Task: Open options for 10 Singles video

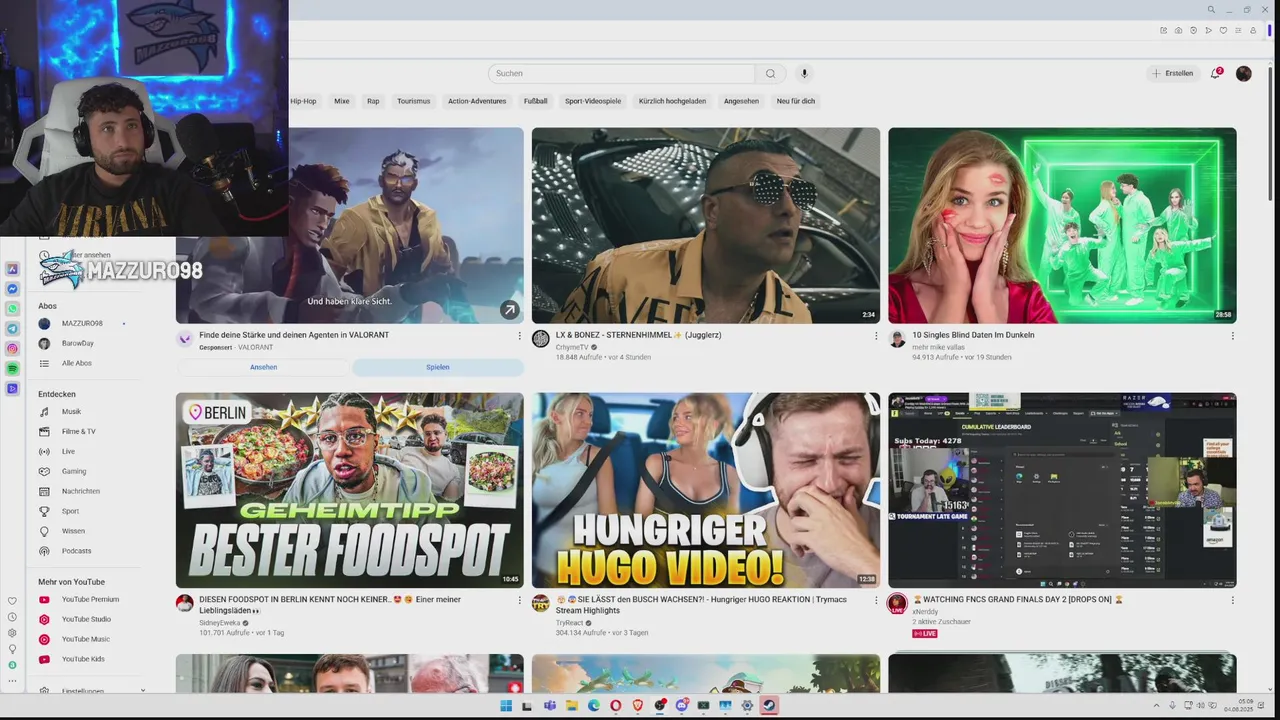Action: point(1232,336)
